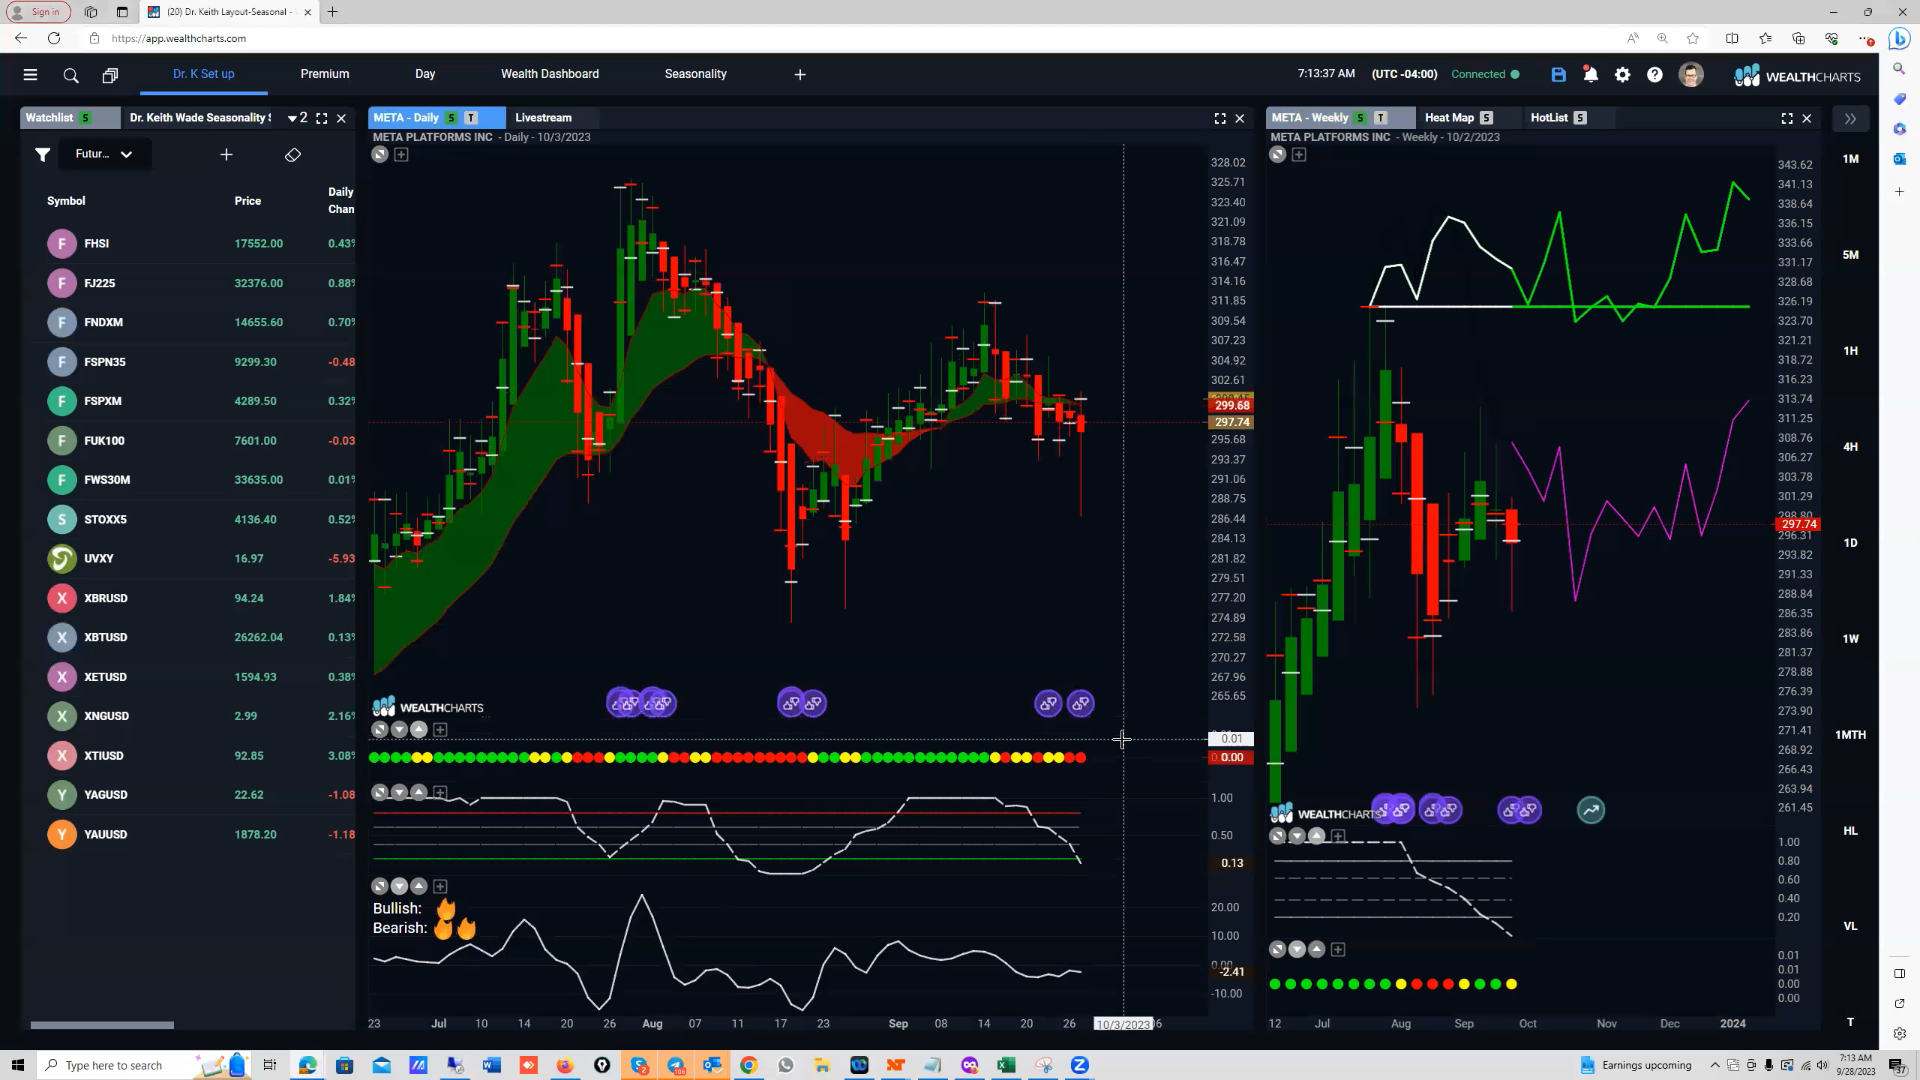Click the eraser icon in watchlist

point(293,154)
